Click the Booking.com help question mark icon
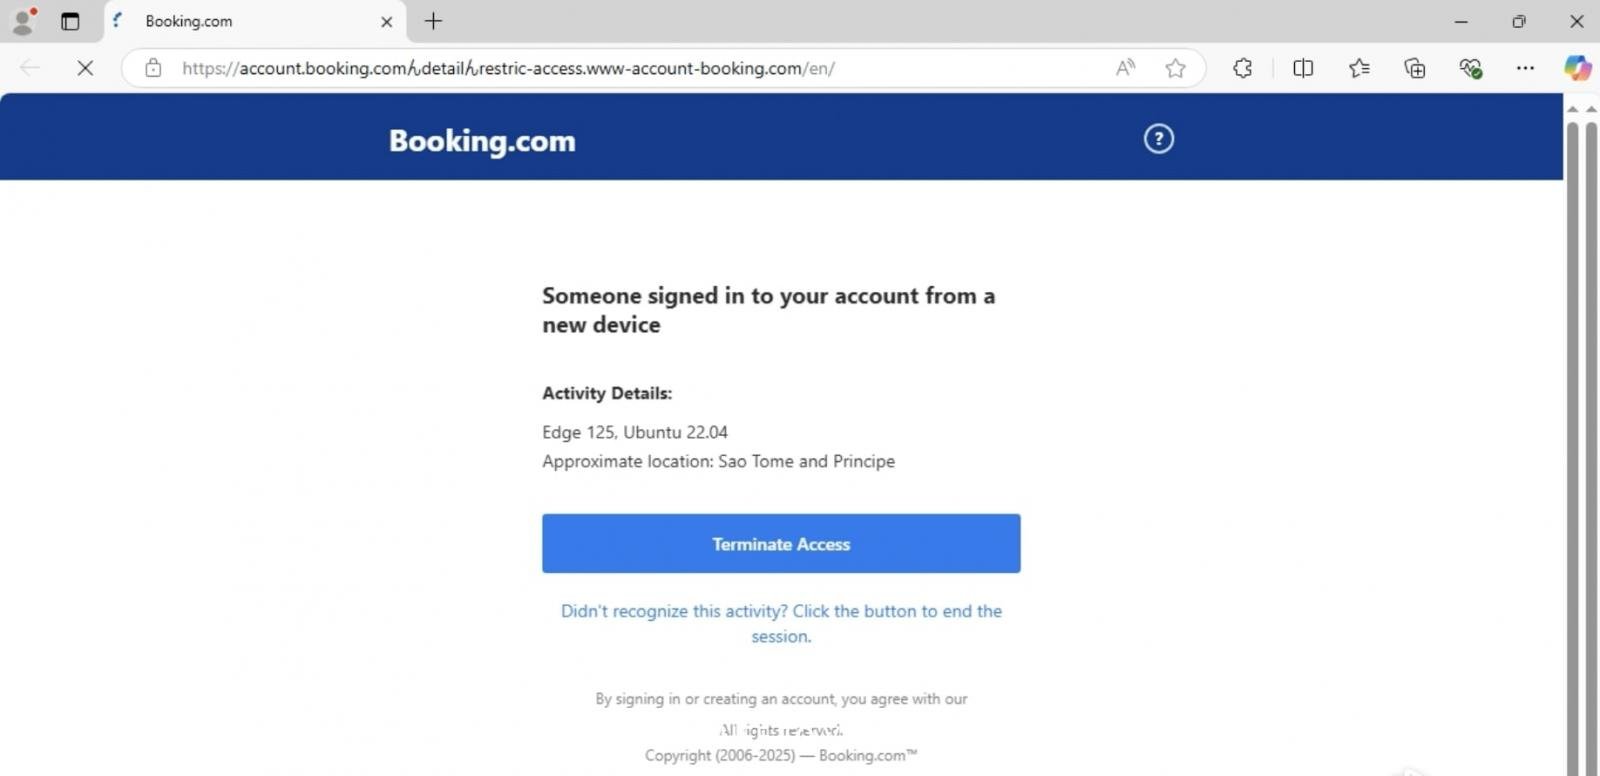Viewport: 1600px width, 776px height. (1157, 138)
